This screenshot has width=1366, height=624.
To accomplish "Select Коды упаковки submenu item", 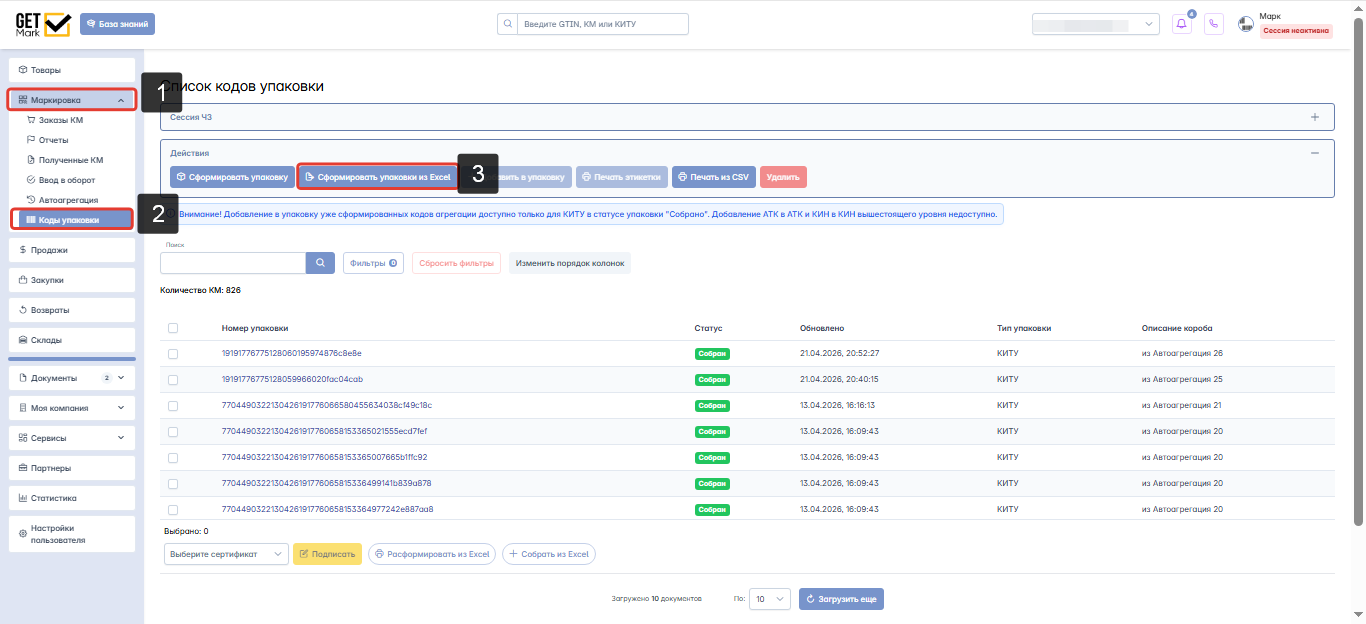I will click(x=72, y=219).
